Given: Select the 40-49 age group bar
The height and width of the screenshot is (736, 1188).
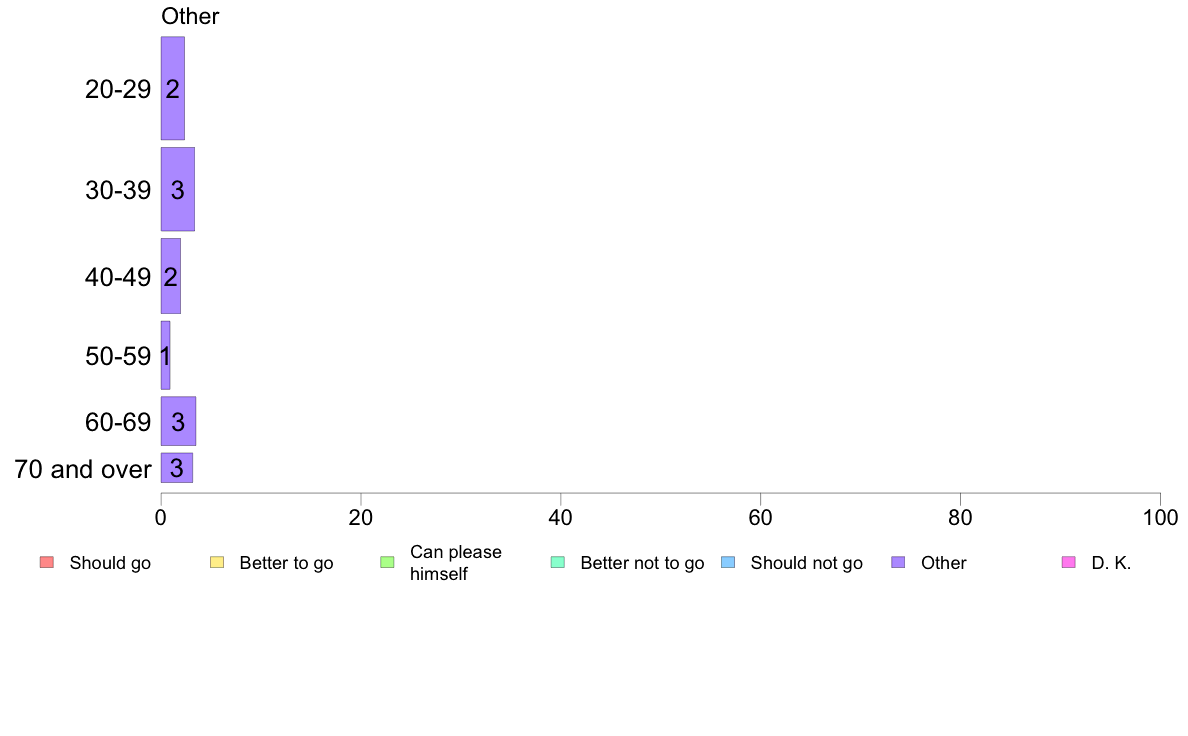Looking at the screenshot, I should coord(170,276).
